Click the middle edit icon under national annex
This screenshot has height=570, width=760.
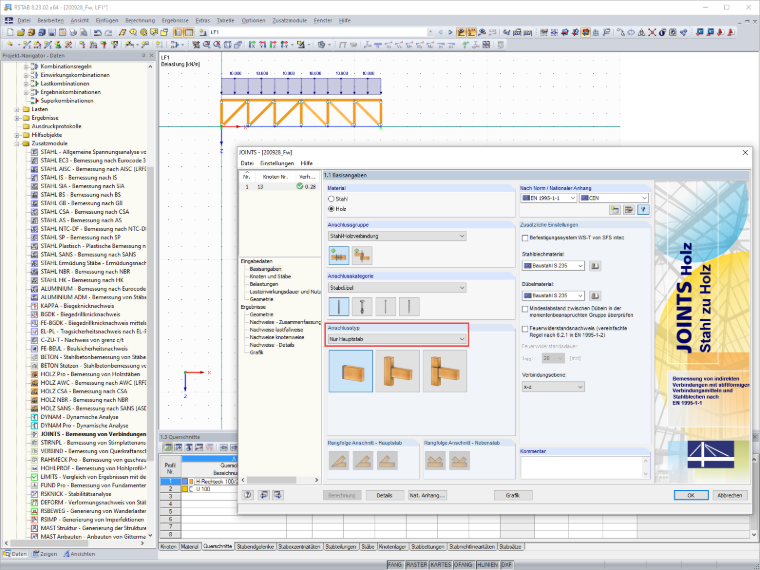(x=629, y=209)
